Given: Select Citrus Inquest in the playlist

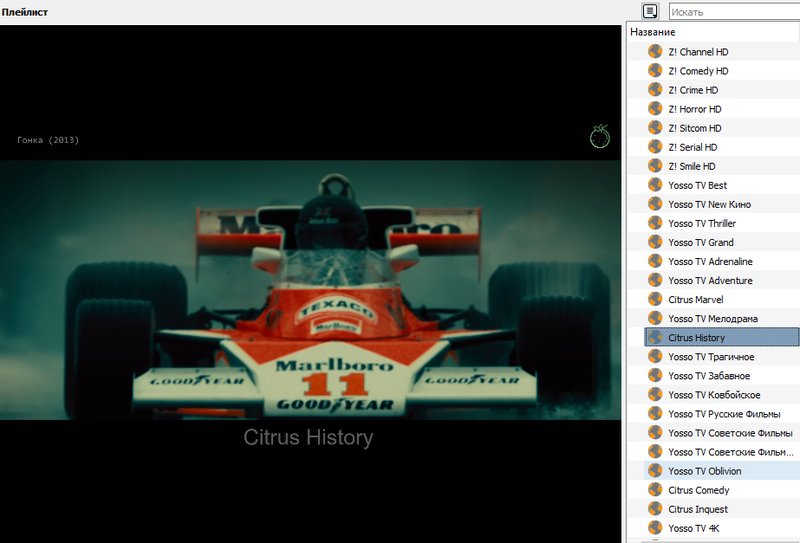Looking at the screenshot, I should pos(697,509).
